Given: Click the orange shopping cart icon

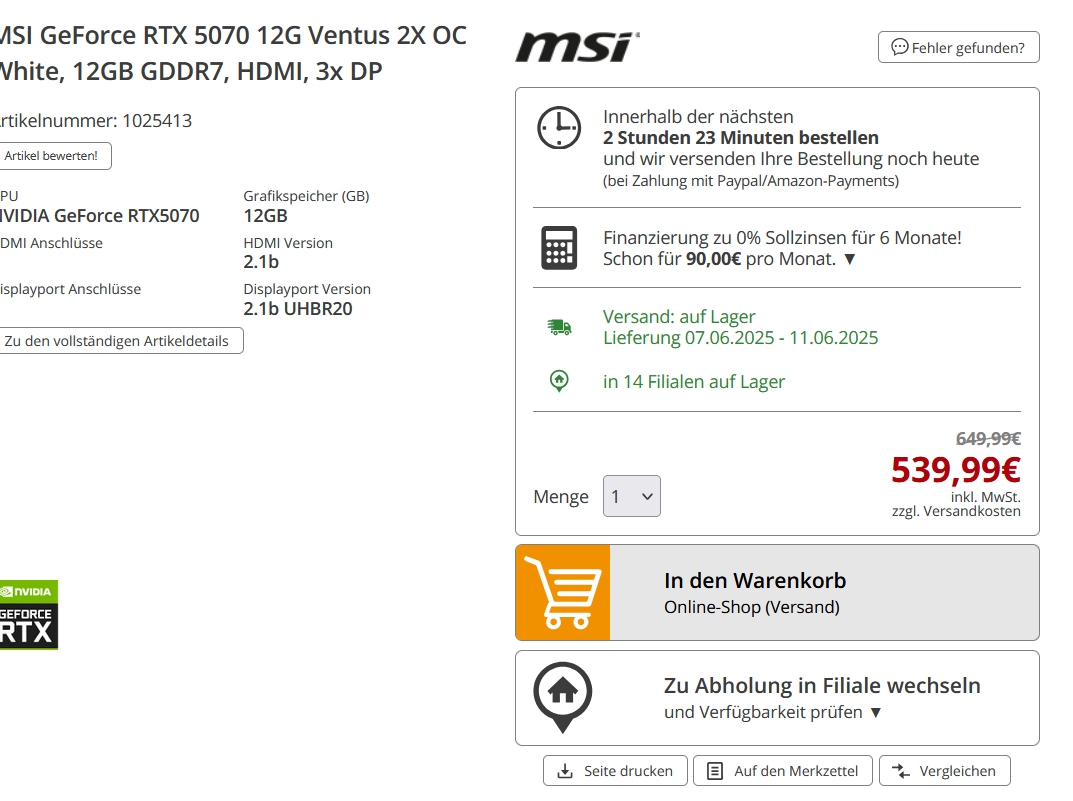Looking at the screenshot, I should click(563, 592).
